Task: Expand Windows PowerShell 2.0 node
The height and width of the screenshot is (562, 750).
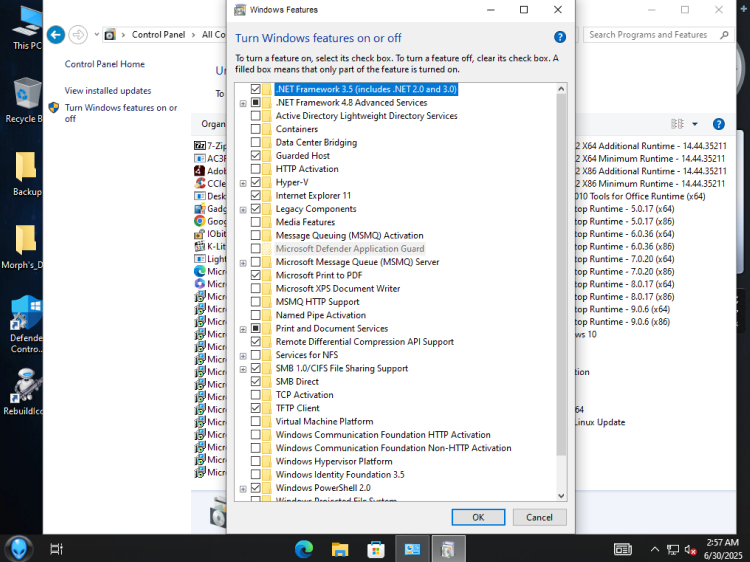Action: pos(243,489)
